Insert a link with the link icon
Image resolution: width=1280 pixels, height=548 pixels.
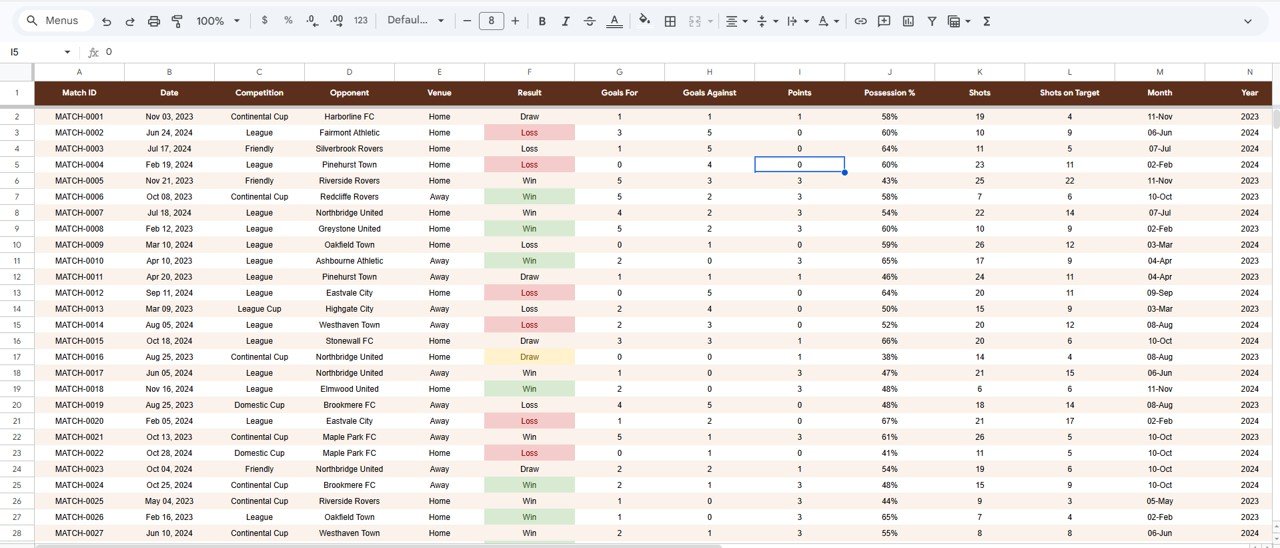tap(860, 21)
